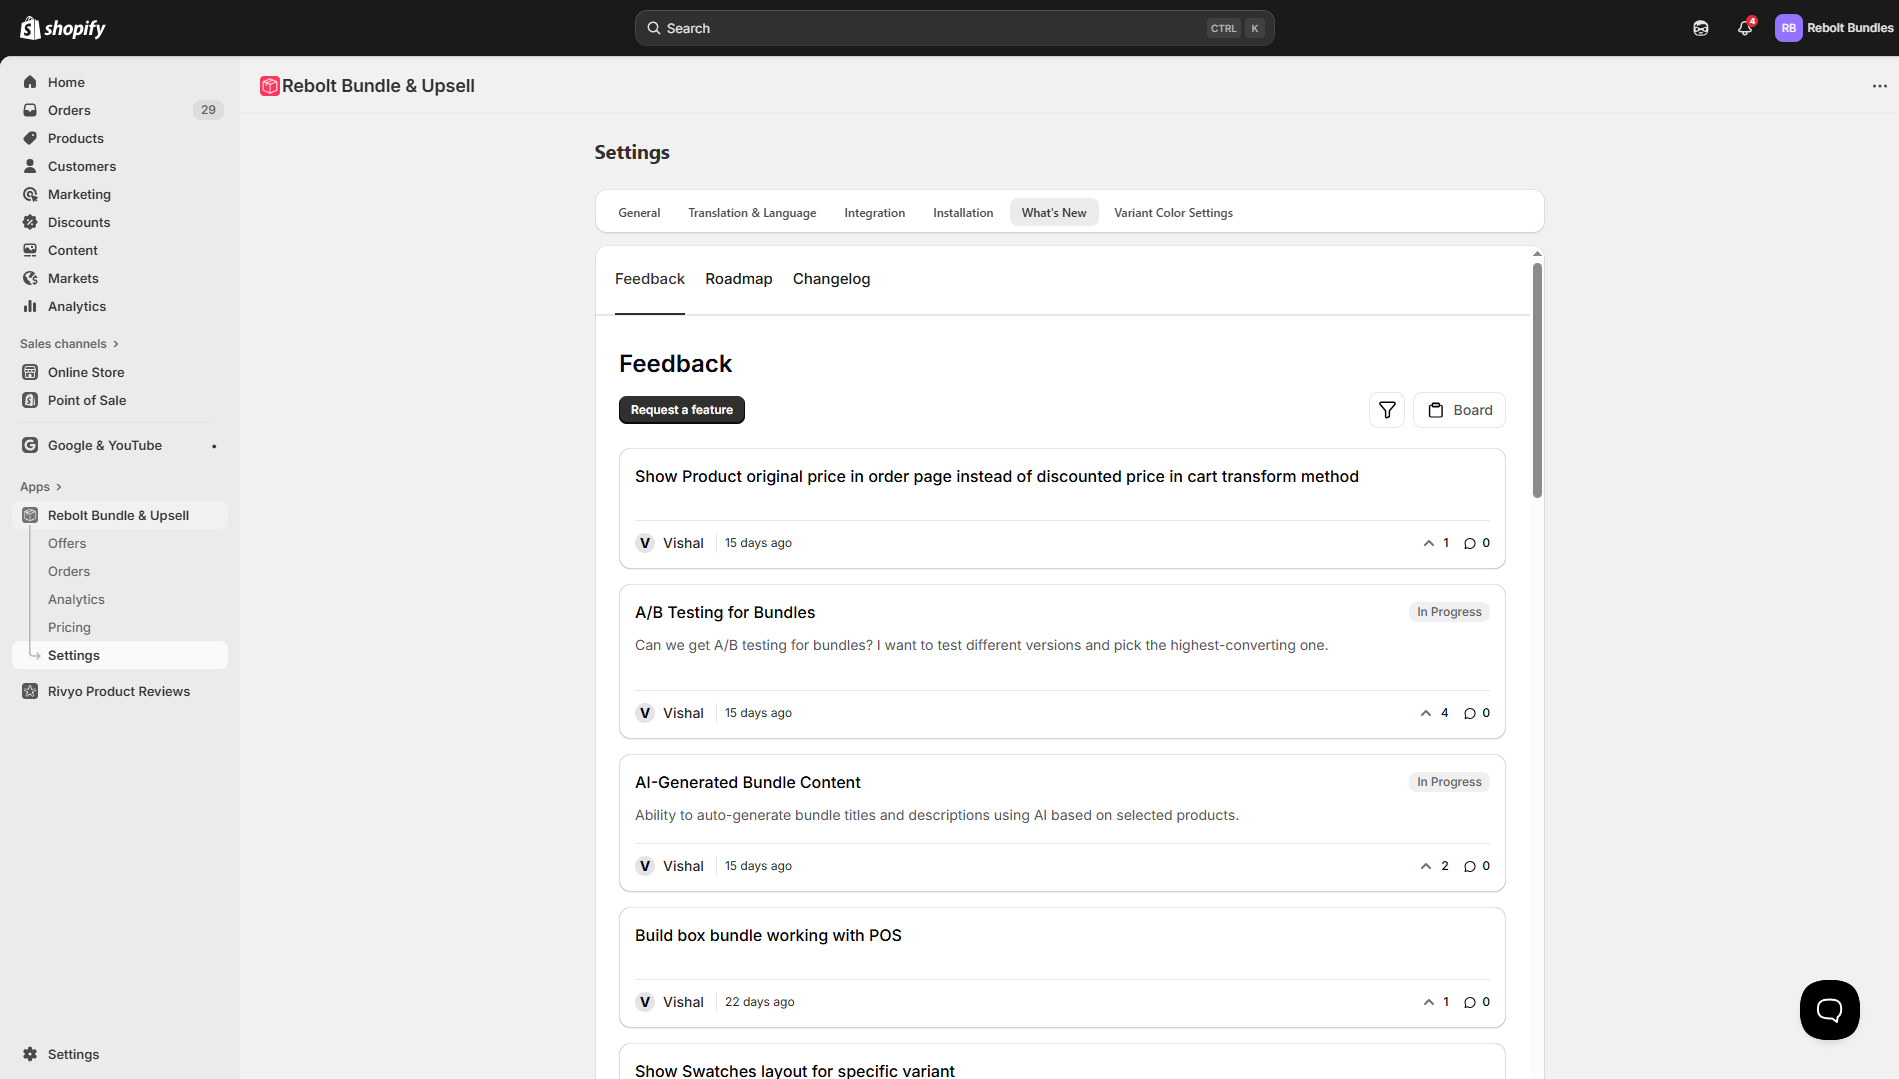This screenshot has width=1899, height=1079.
Task: Open comments on AI-Generated Bundle Content
Action: click(x=1477, y=866)
